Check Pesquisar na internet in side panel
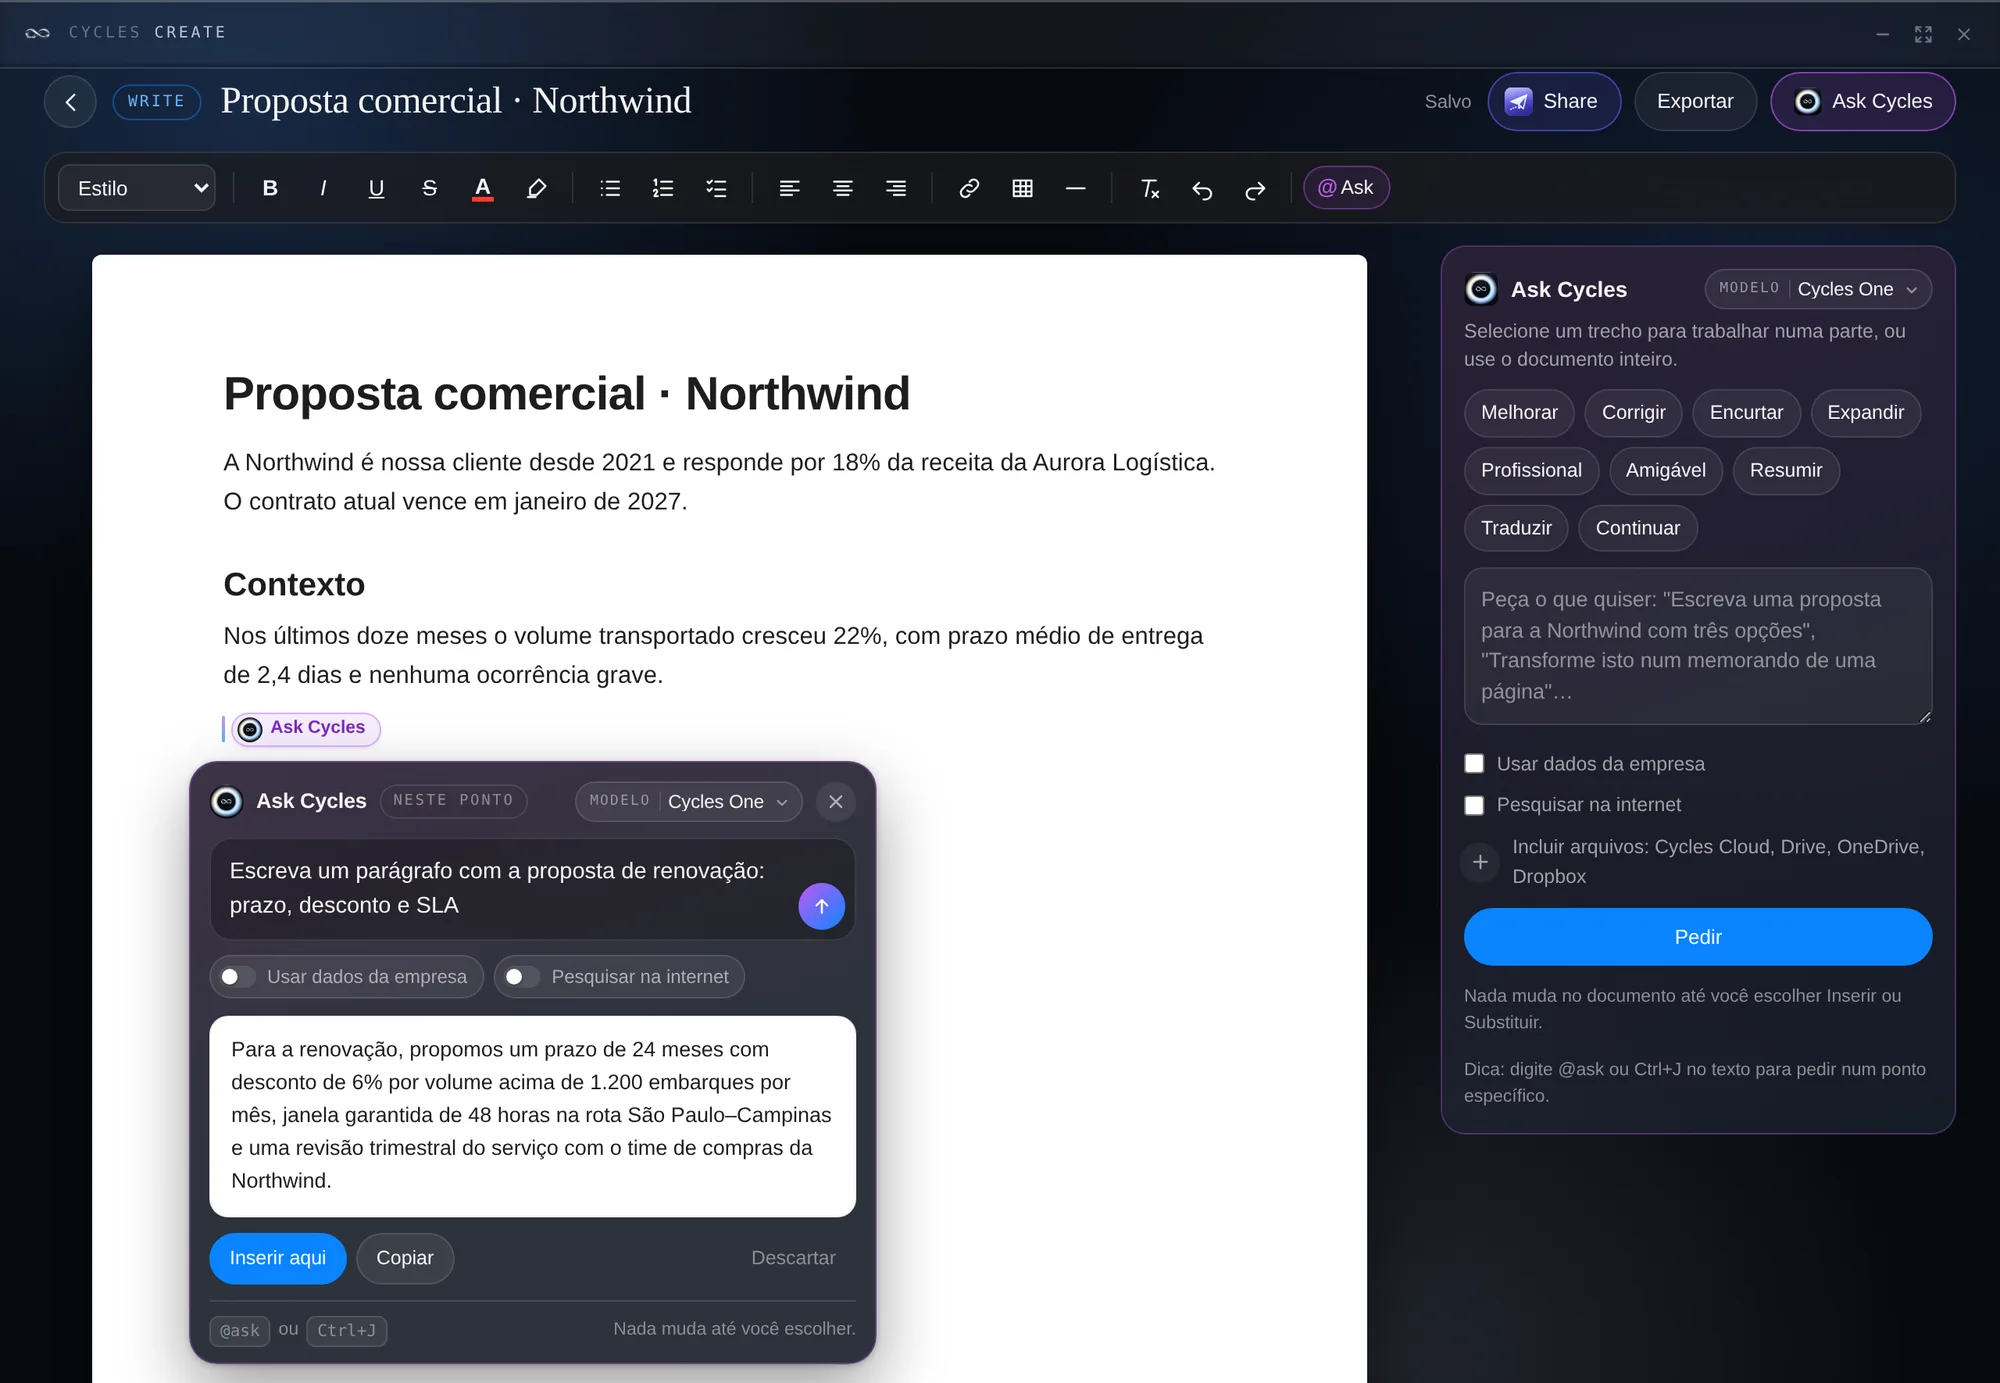 (x=1474, y=805)
